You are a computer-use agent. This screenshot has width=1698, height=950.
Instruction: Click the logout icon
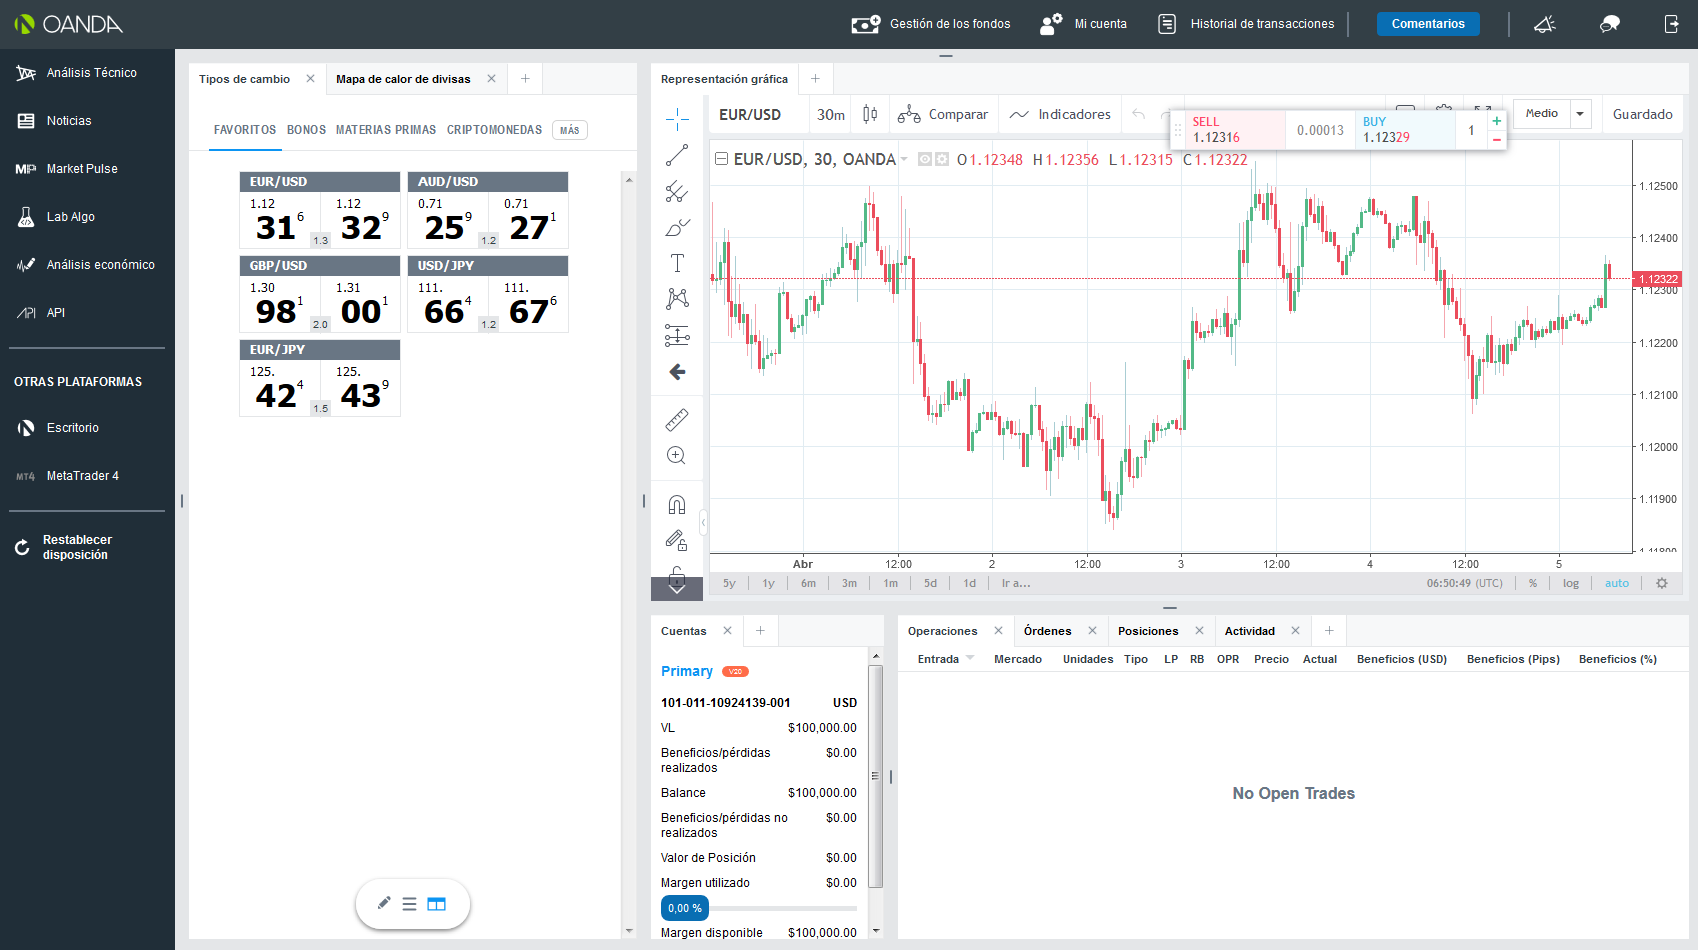click(x=1671, y=24)
